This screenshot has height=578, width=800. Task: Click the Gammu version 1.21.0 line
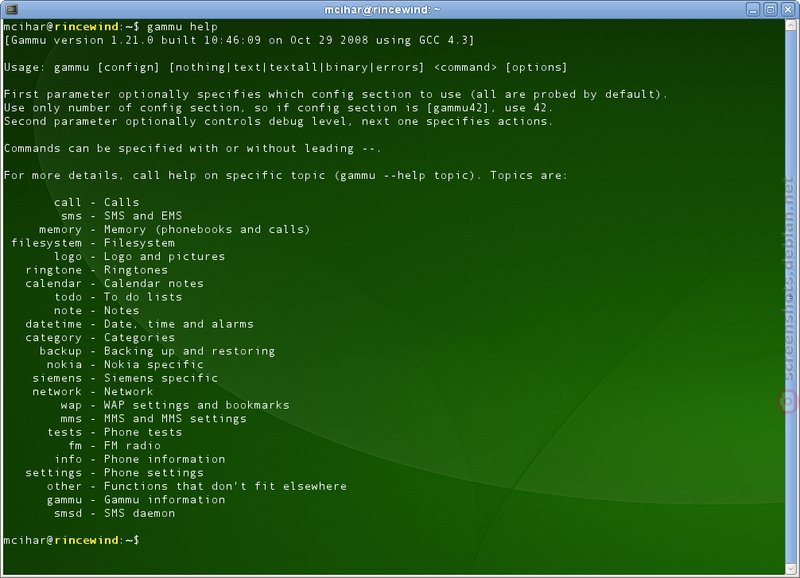tap(239, 40)
